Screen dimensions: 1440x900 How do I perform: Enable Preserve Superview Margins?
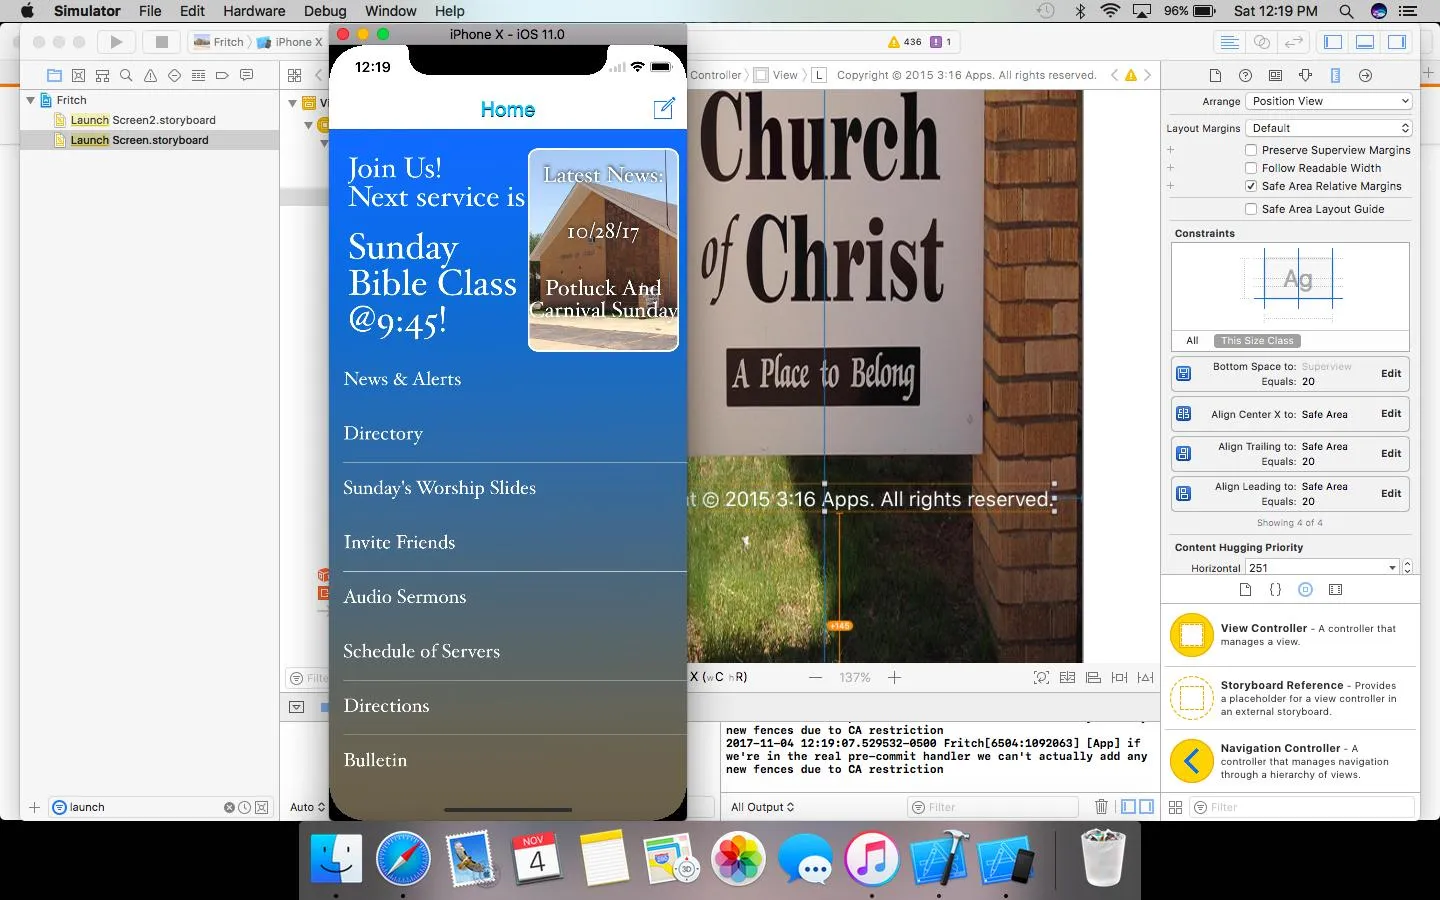click(1251, 150)
